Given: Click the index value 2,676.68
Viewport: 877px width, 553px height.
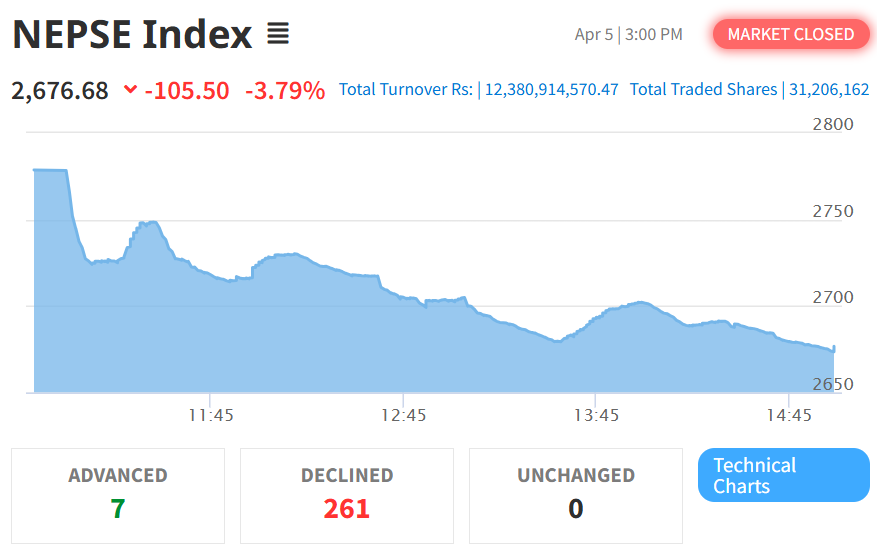Looking at the screenshot, I should point(60,90).
